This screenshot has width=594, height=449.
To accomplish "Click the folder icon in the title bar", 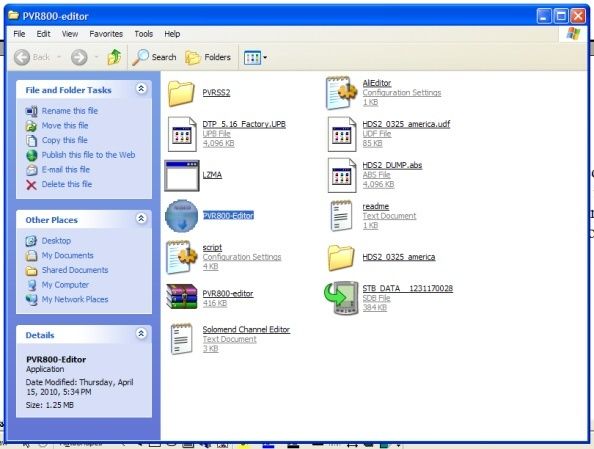I will pos(13,16).
